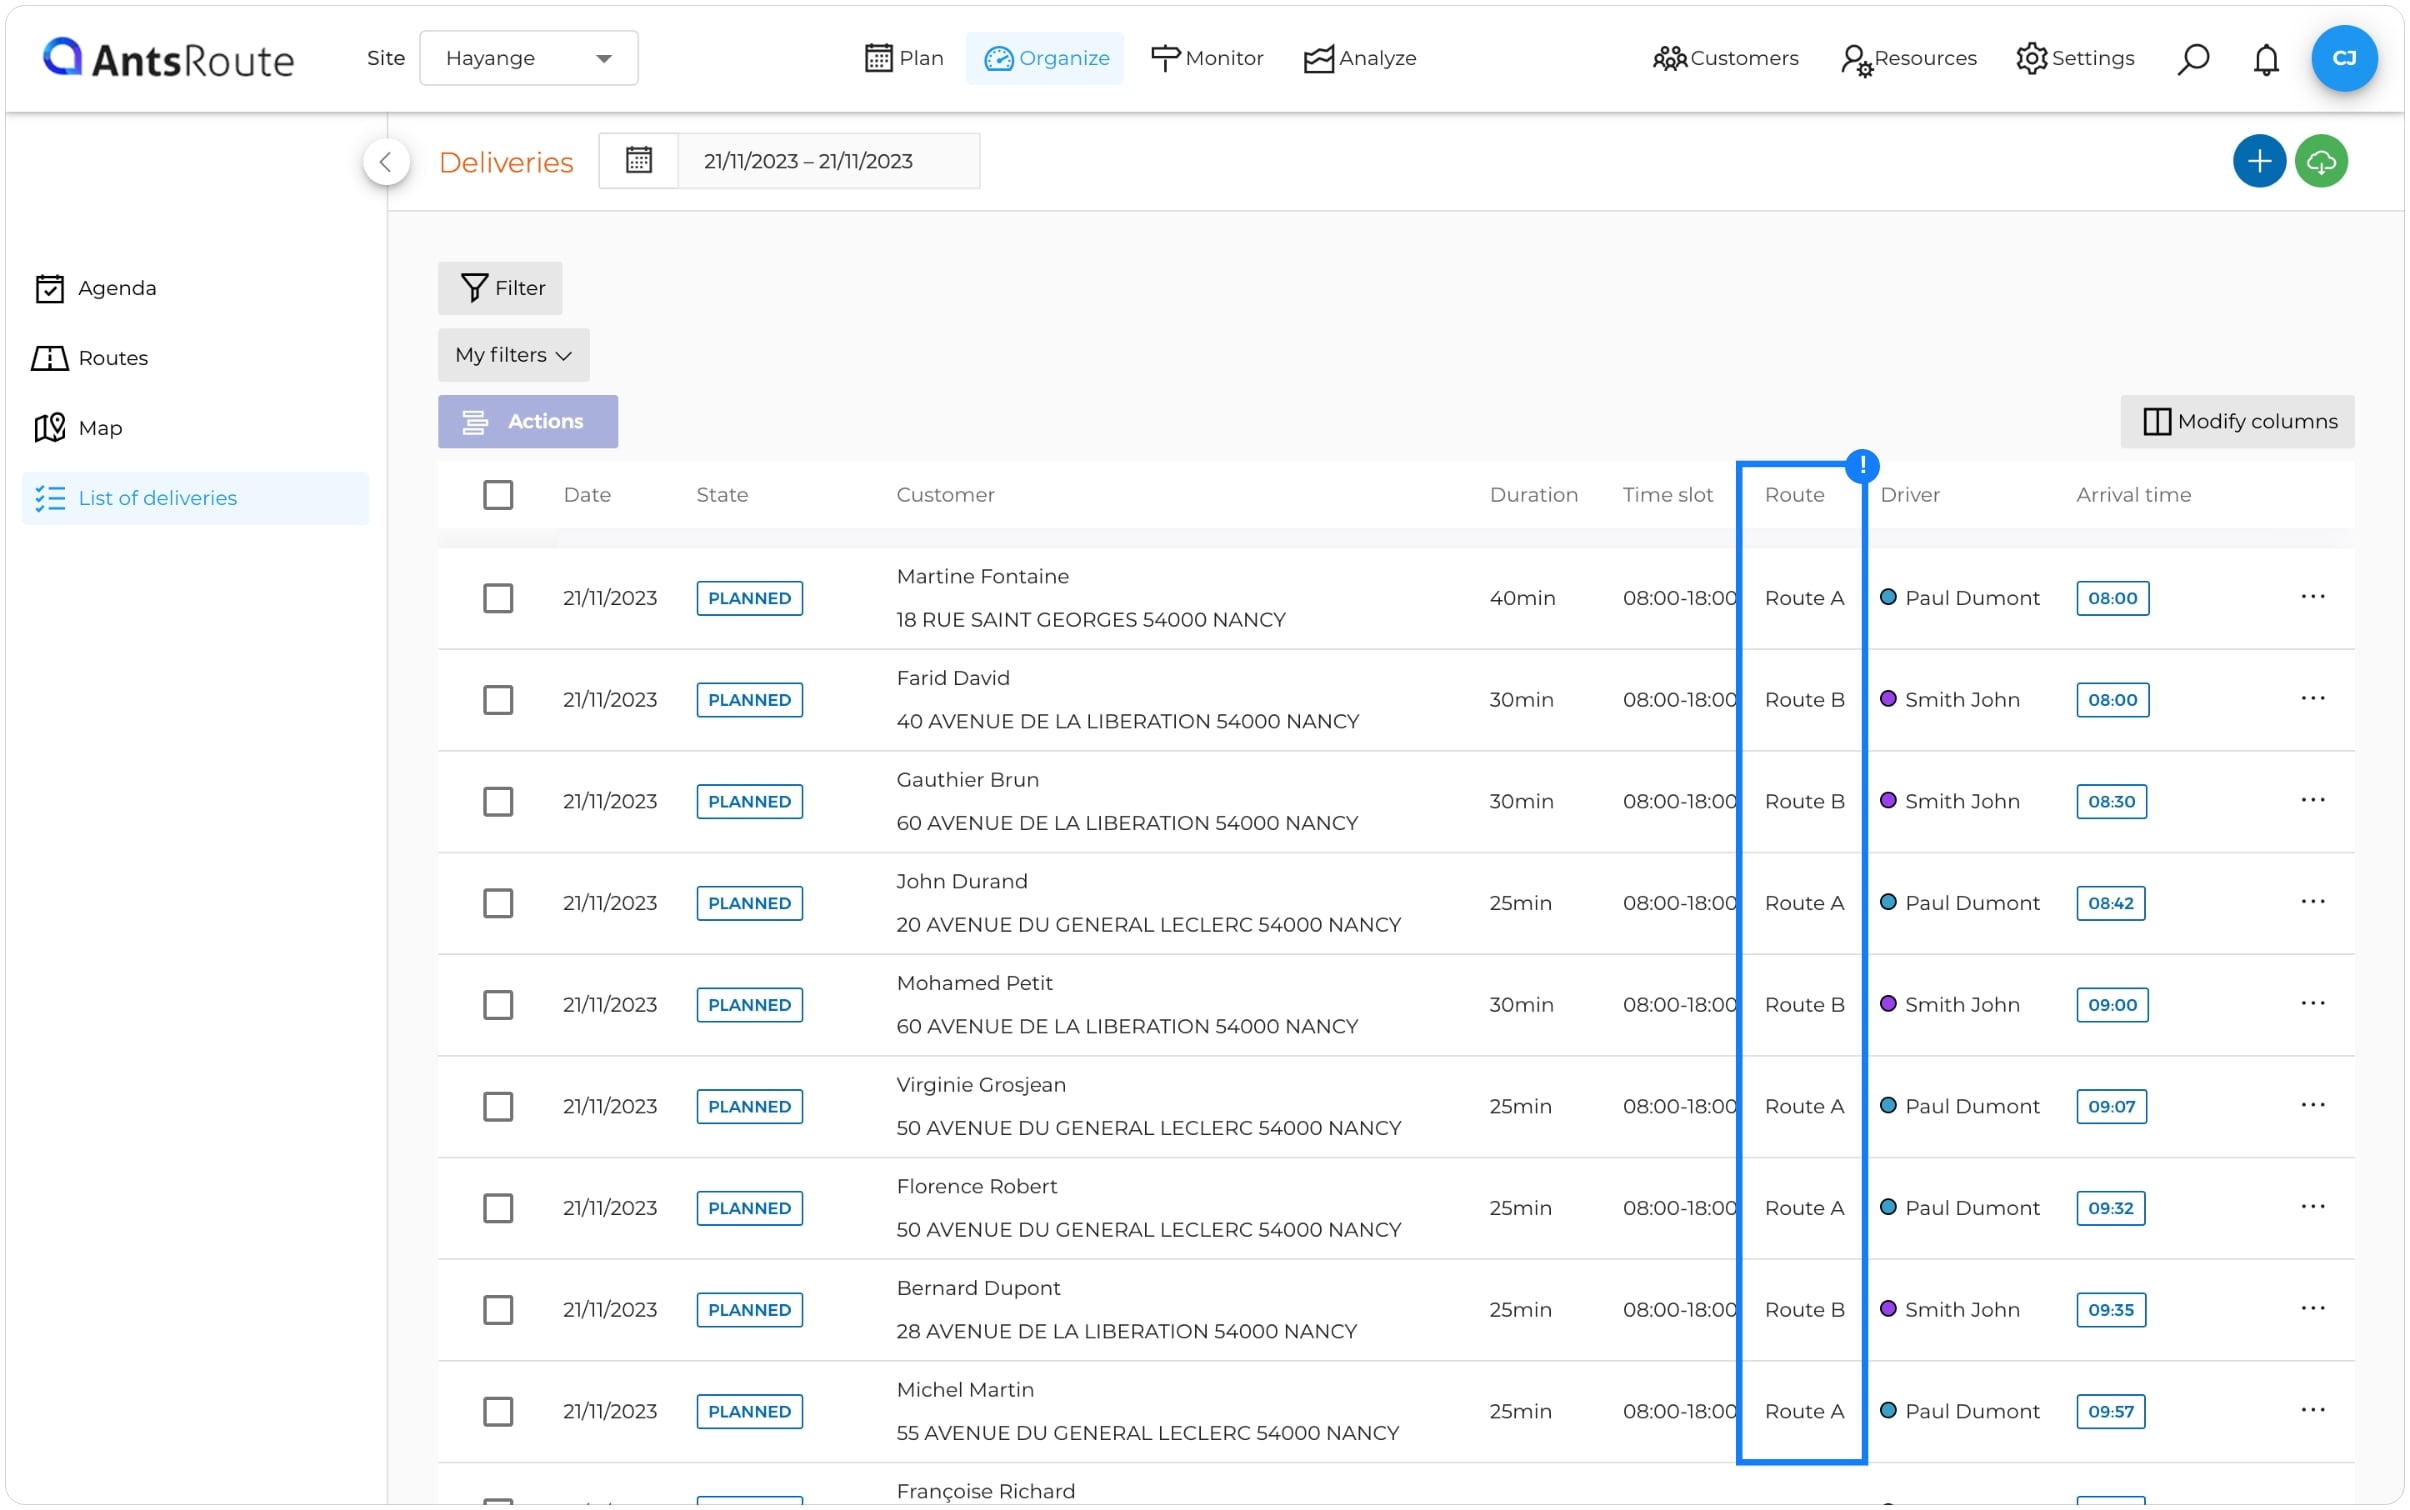2410x1510 pixels.
Task: Click the Modify columns button
Action: pos(2236,421)
